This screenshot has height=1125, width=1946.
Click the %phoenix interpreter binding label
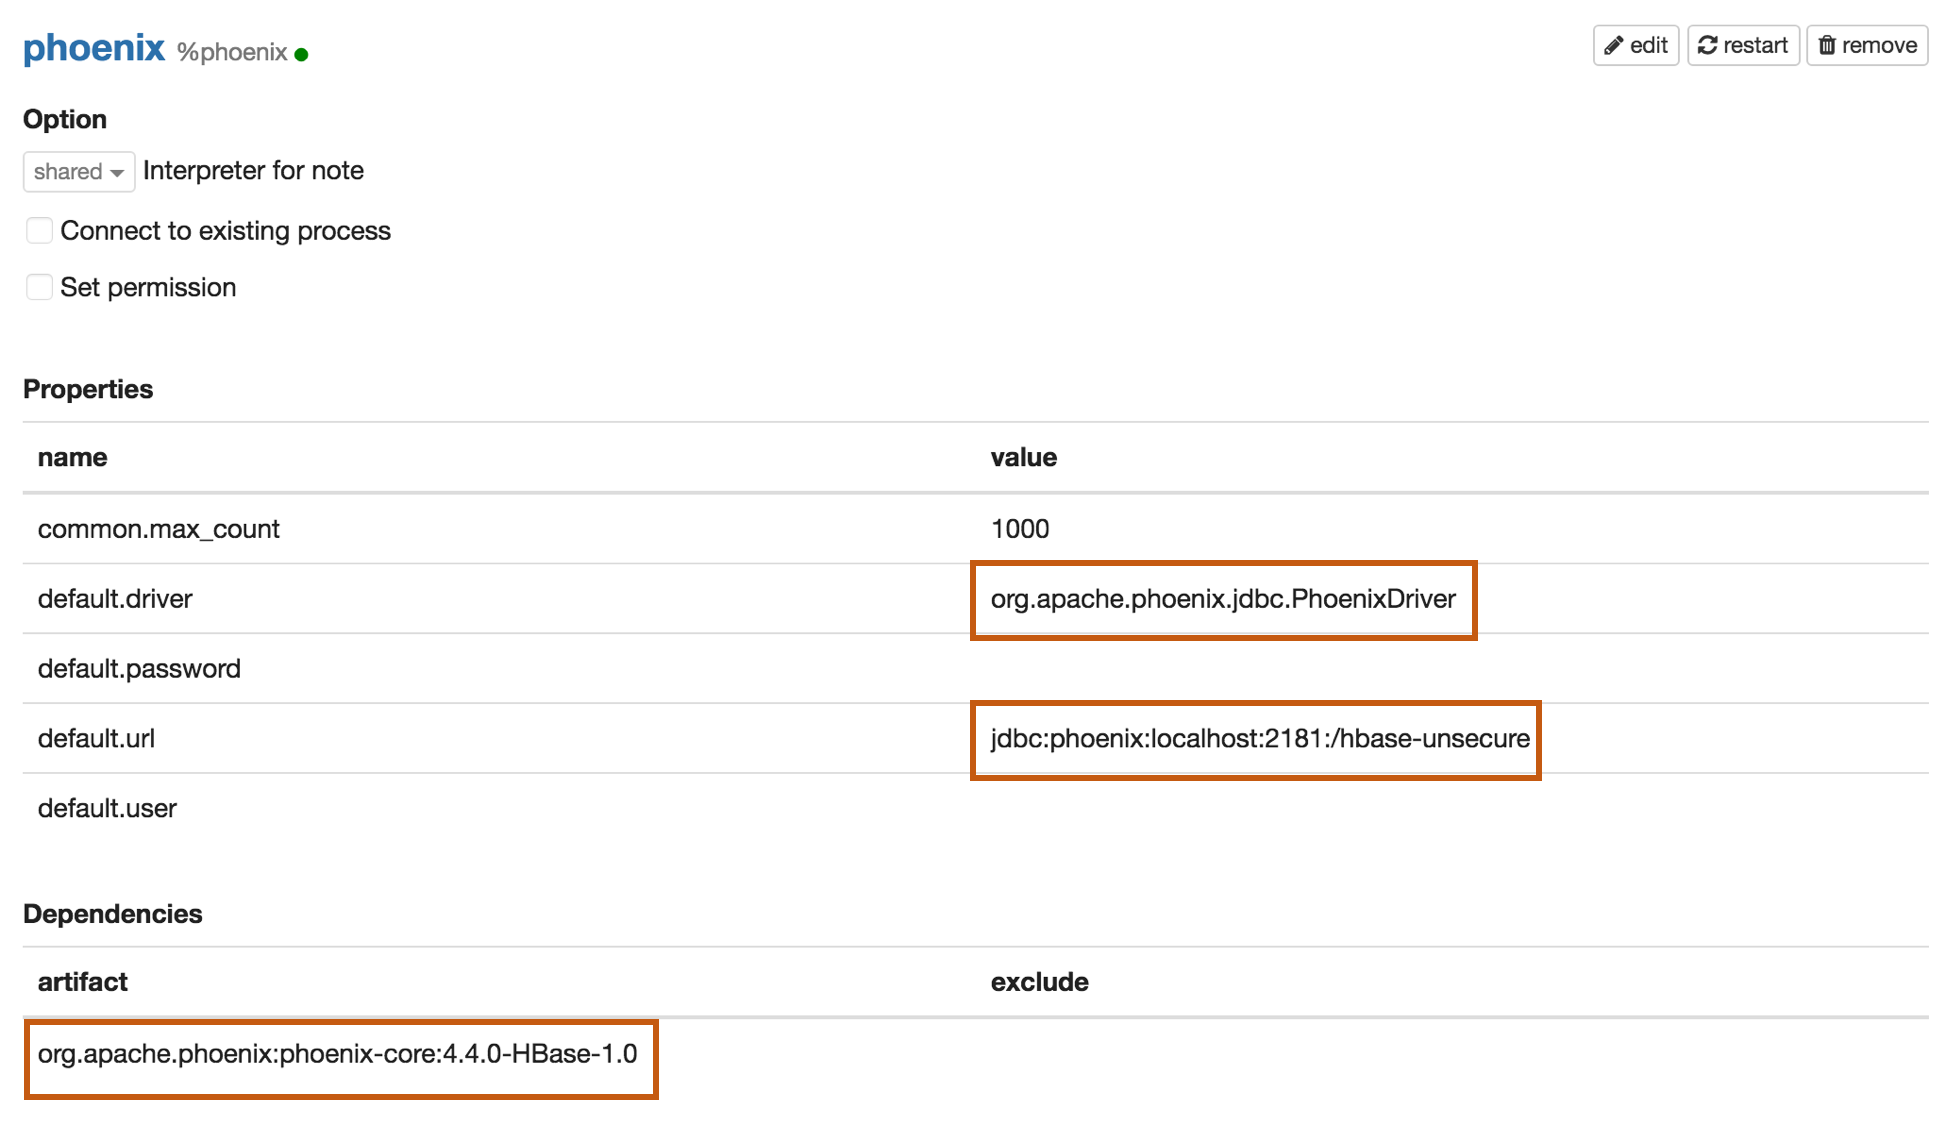pos(232,52)
